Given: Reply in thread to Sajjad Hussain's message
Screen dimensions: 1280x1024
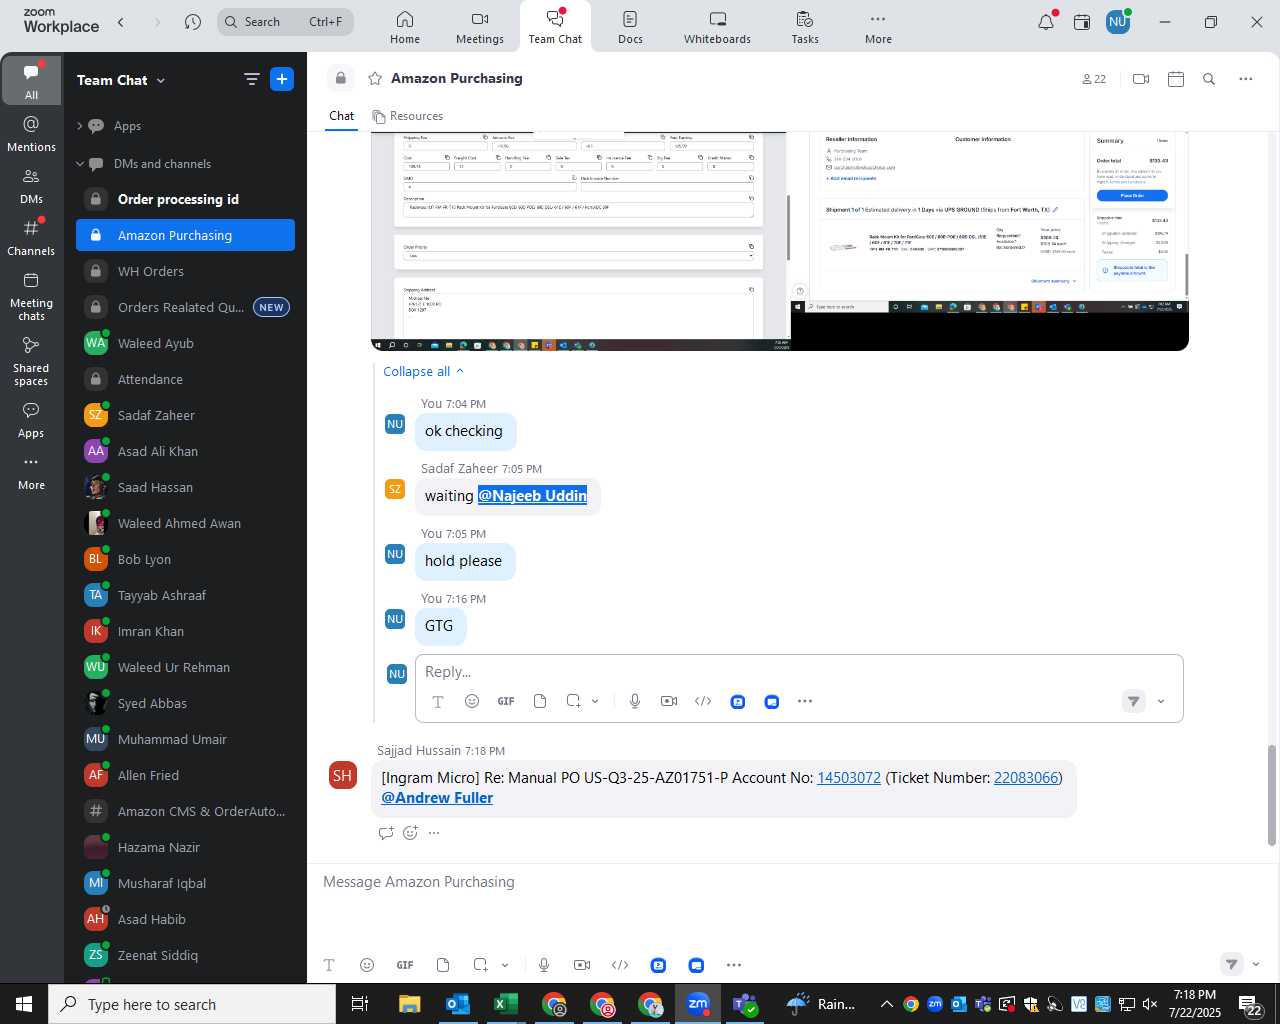Looking at the screenshot, I should point(386,833).
